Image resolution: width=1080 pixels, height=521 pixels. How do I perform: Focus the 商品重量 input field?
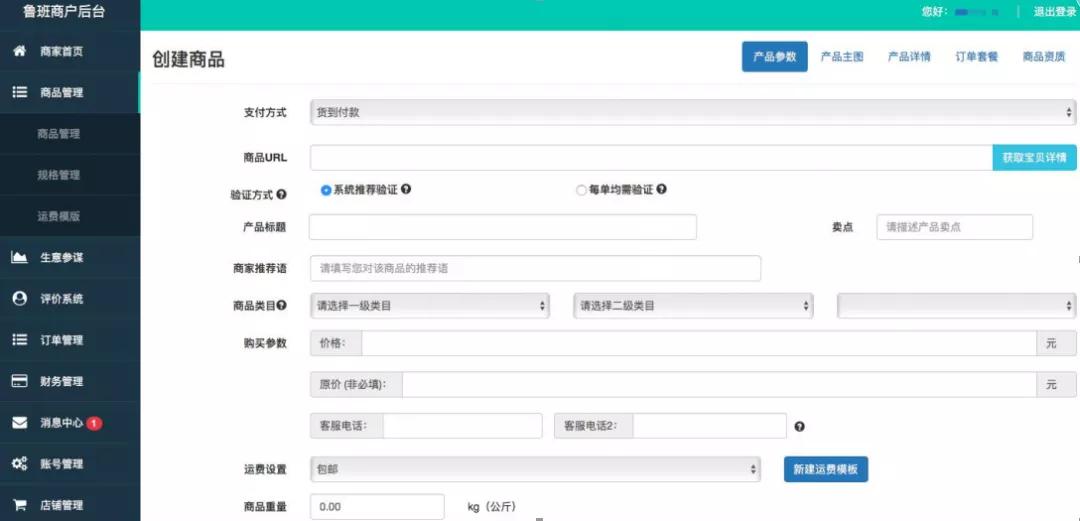(x=377, y=507)
